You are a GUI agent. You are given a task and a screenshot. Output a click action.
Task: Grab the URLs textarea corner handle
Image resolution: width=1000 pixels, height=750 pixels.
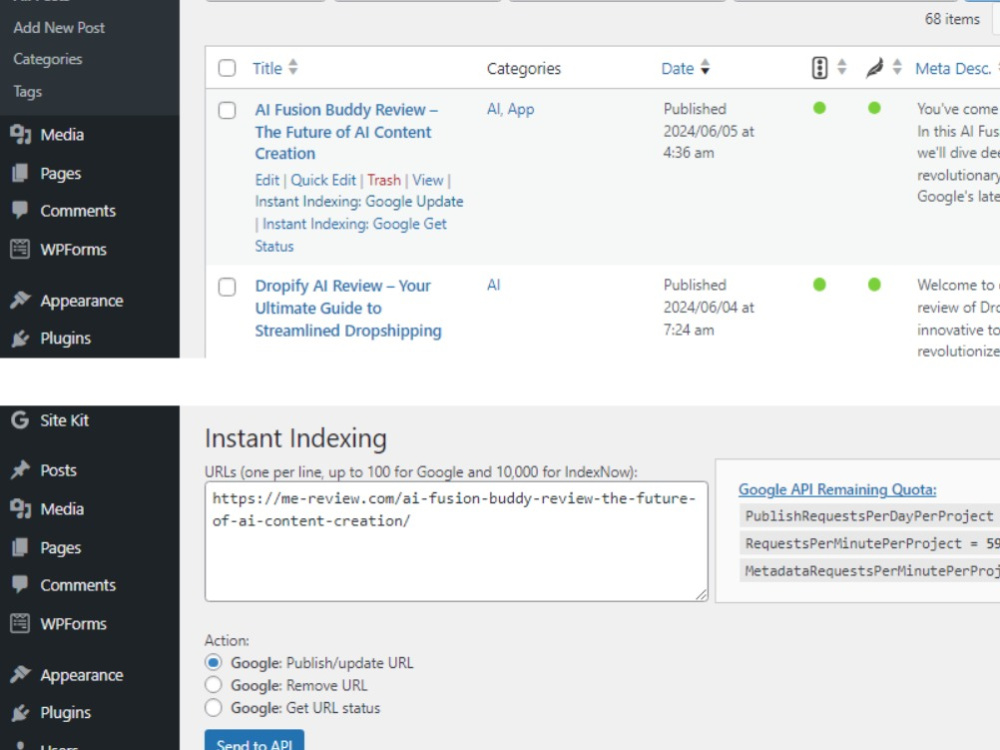[x=701, y=594]
